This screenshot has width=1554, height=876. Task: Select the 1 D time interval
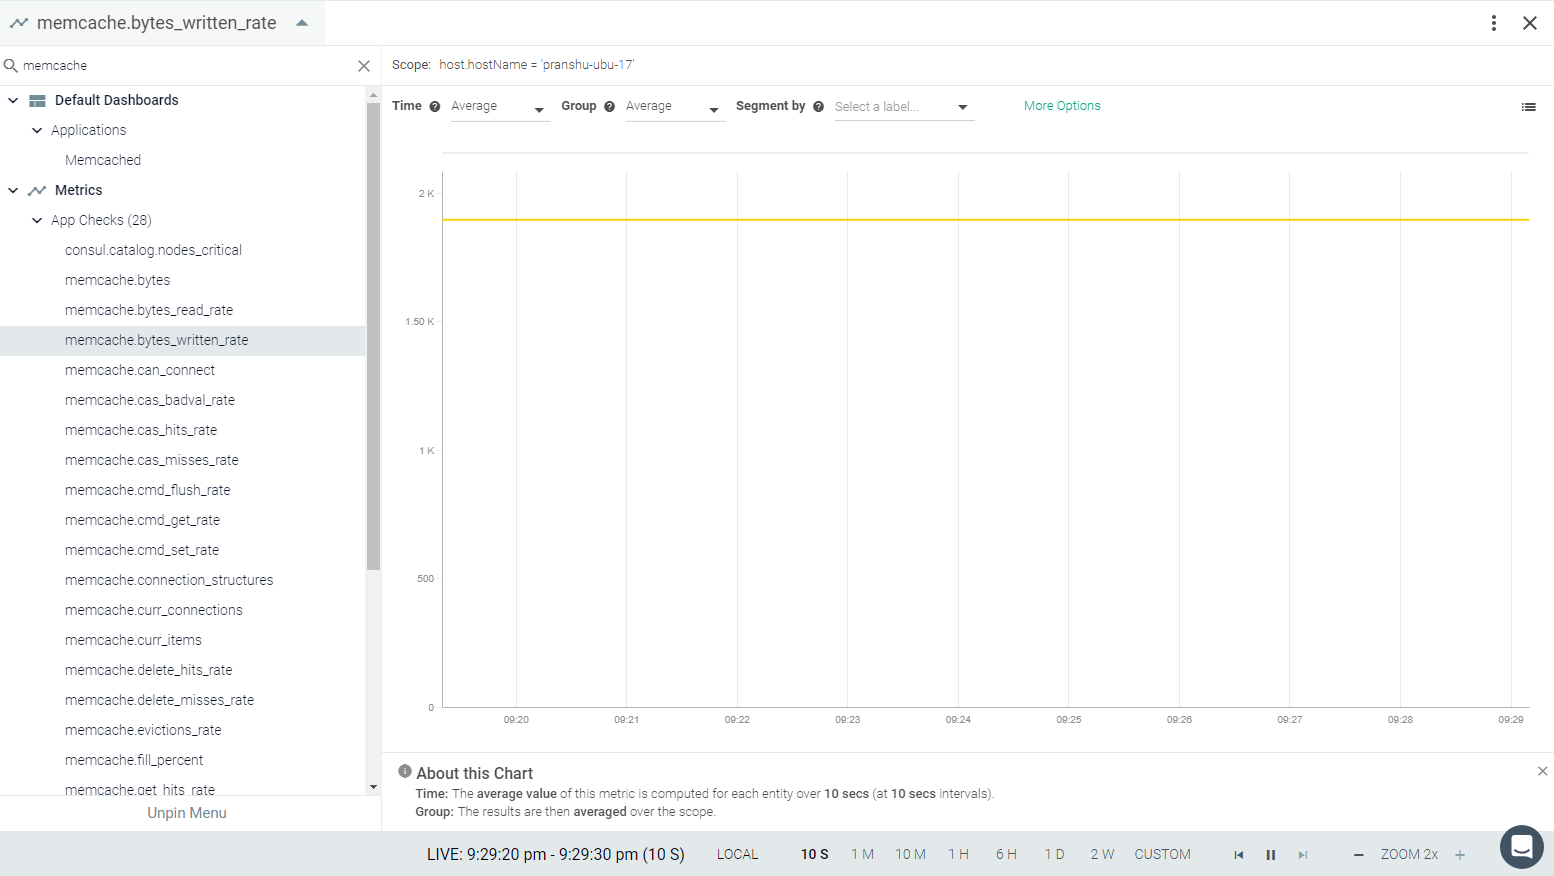click(1054, 855)
